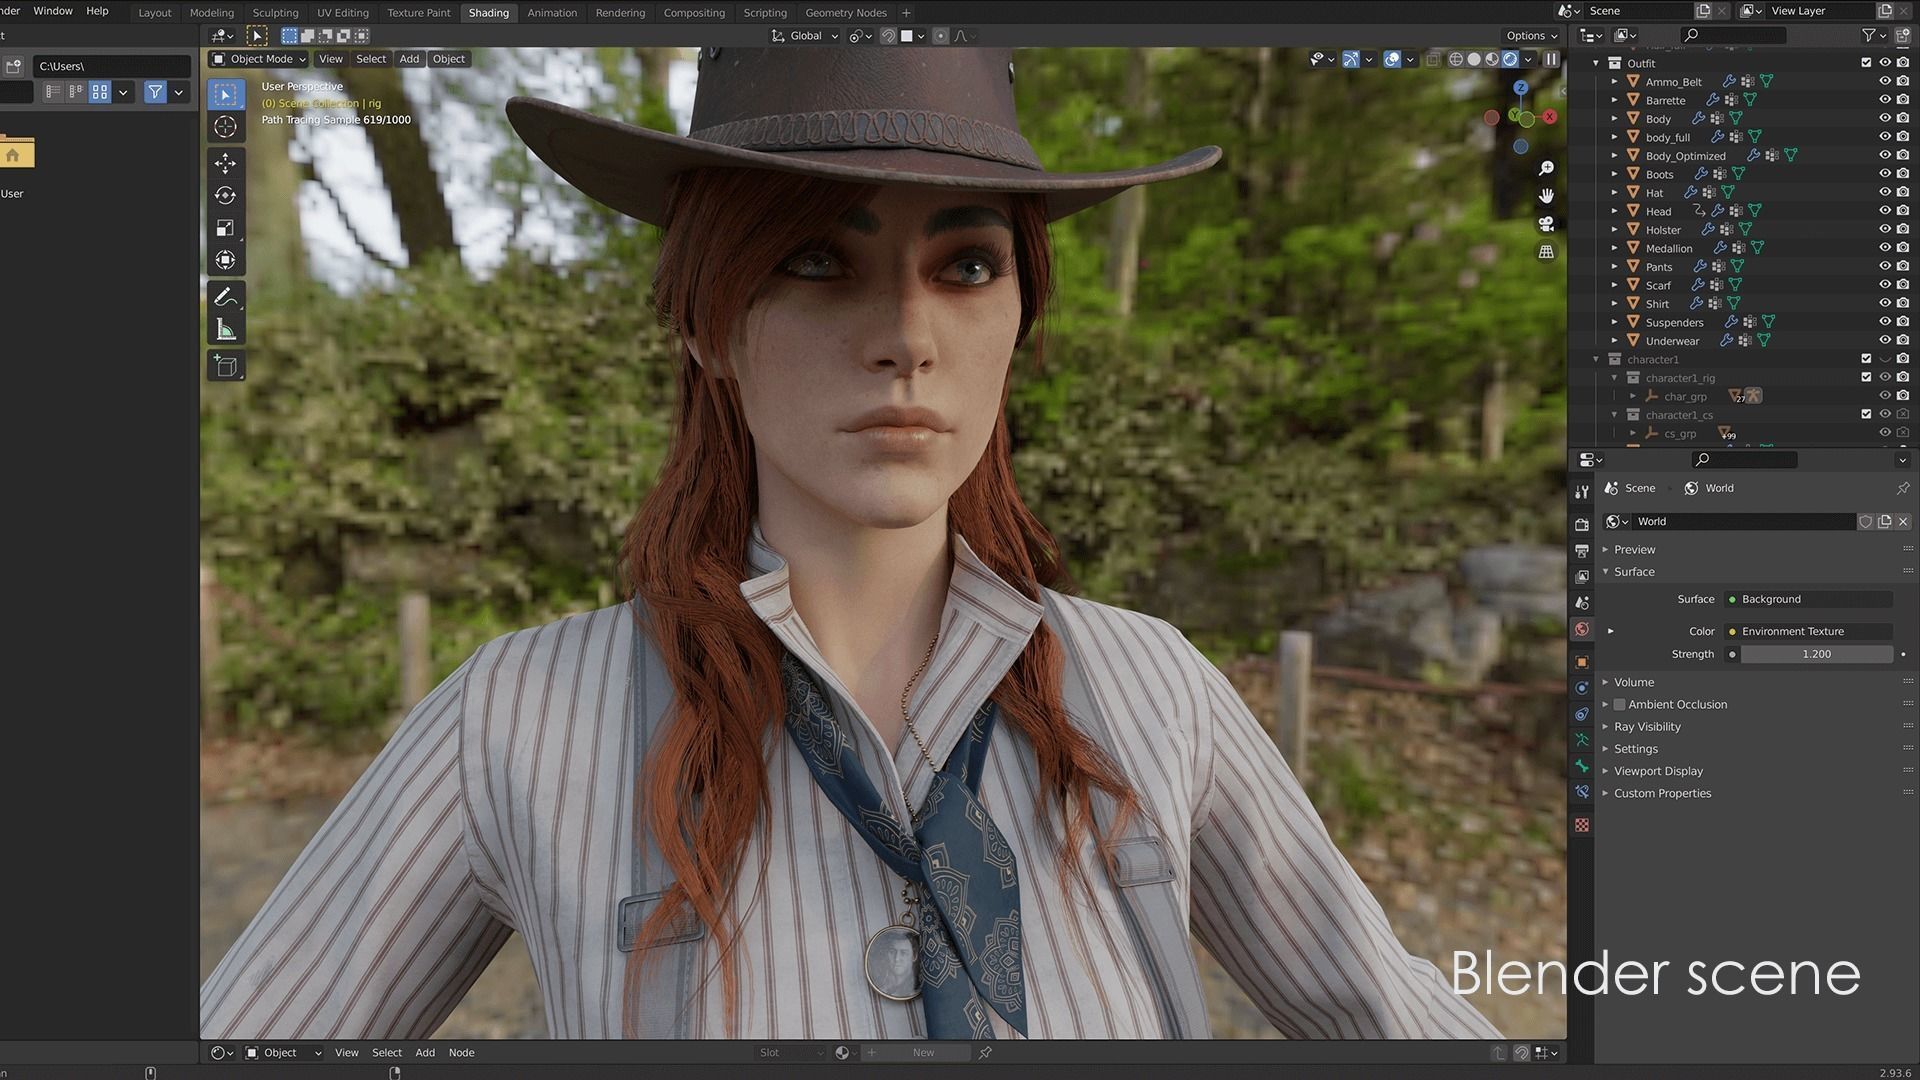Viewport: 1920px width, 1080px height.
Task: Open the Object Mode dropdown
Action: [260, 59]
